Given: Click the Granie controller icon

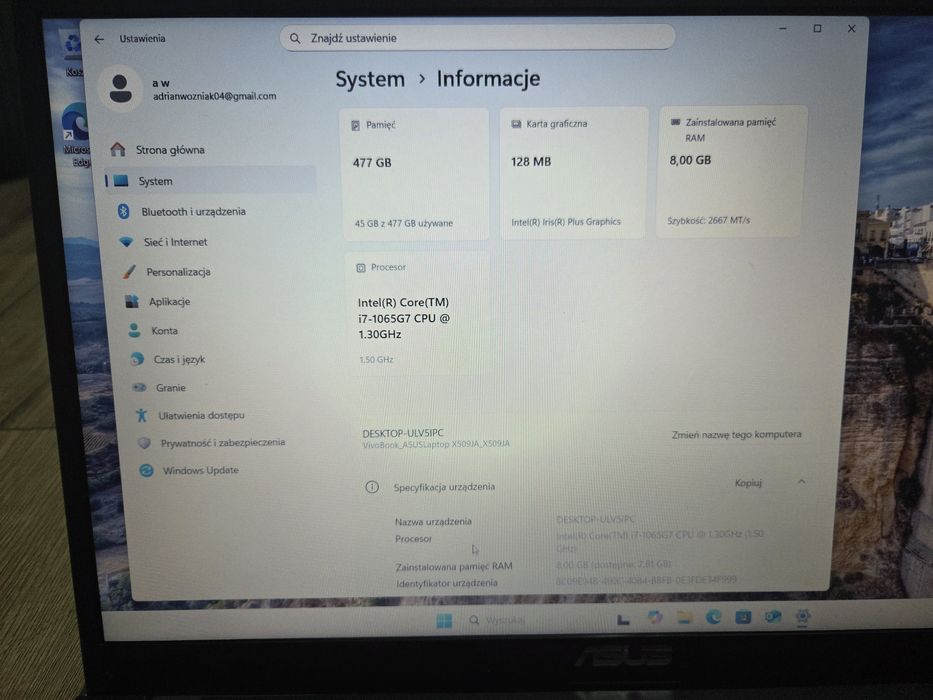Looking at the screenshot, I should (140, 388).
